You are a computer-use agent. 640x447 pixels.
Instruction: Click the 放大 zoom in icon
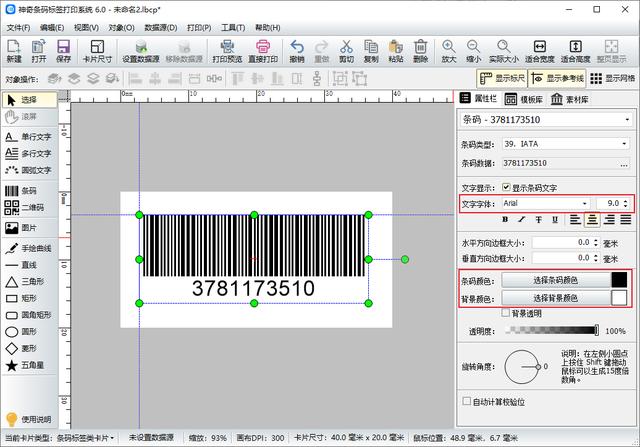448,51
